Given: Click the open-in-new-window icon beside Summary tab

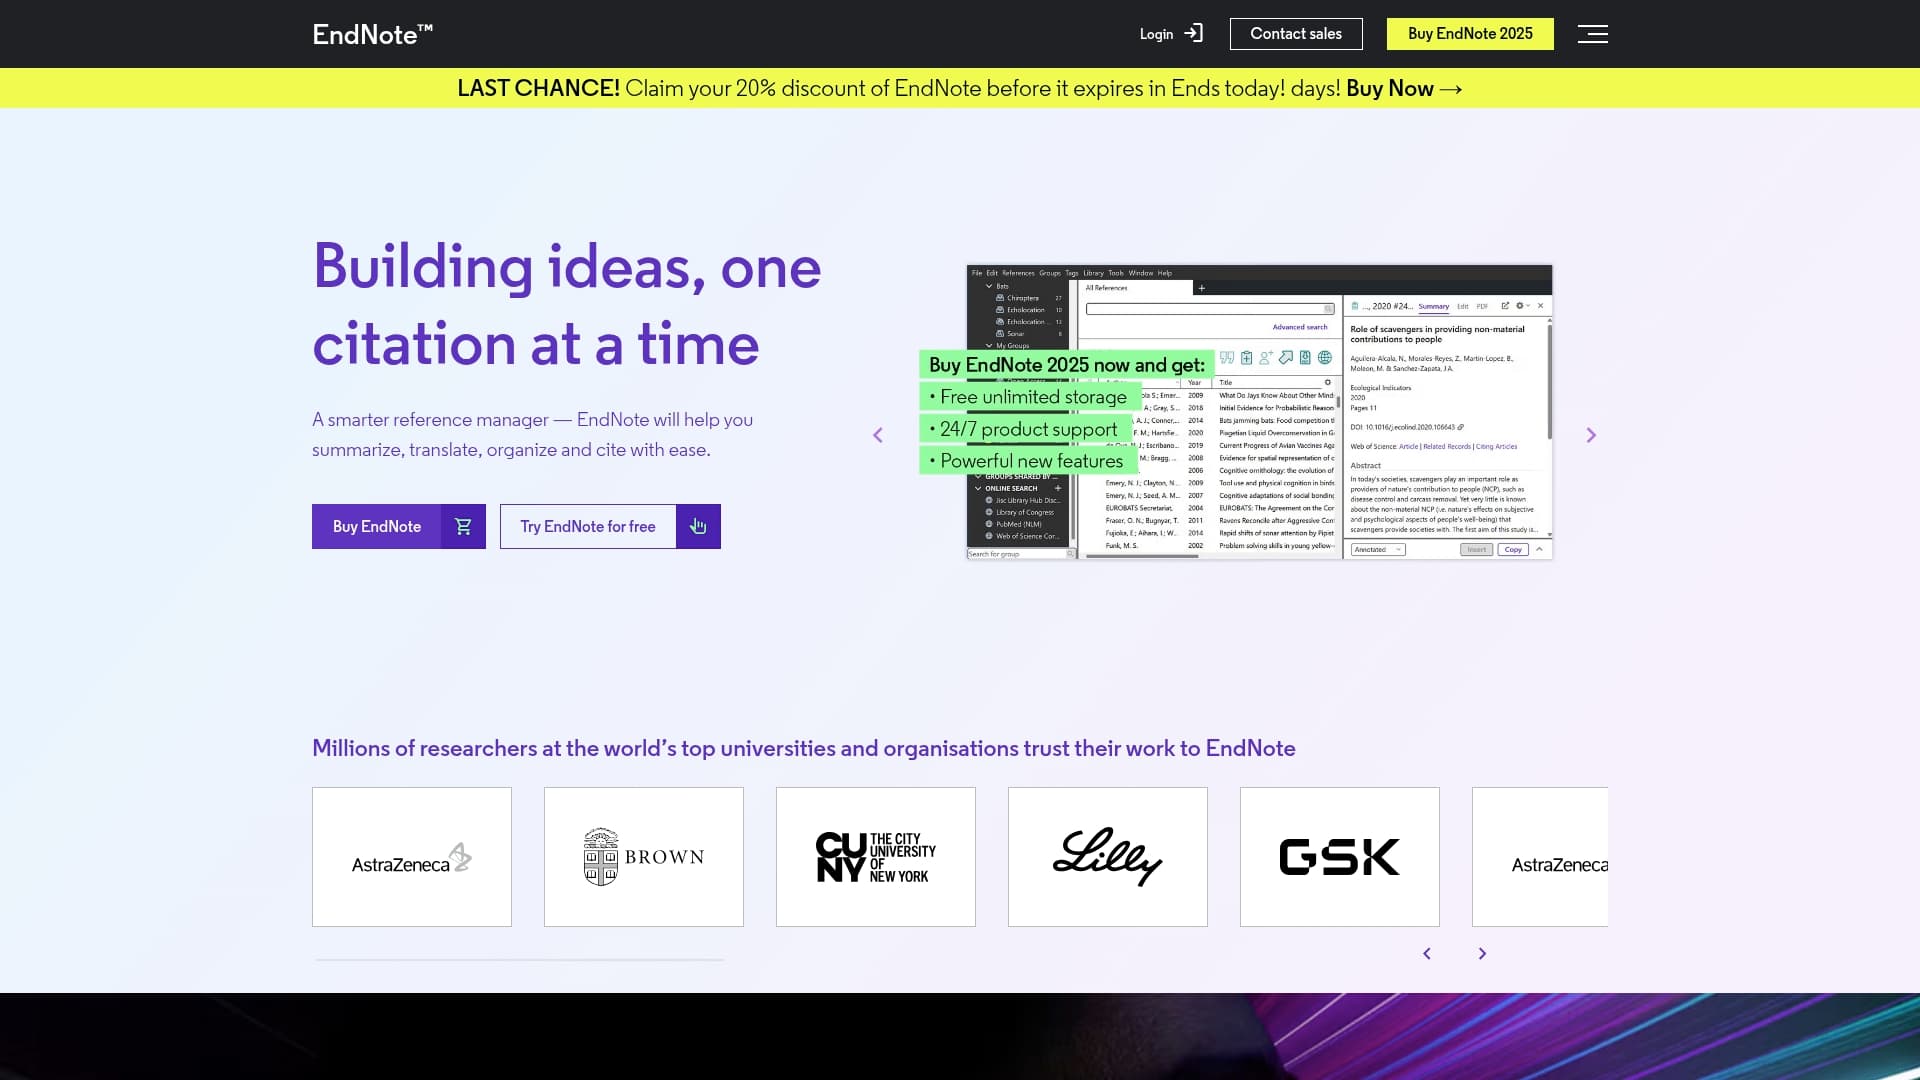Looking at the screenshot, I should tap(1506, 306).
